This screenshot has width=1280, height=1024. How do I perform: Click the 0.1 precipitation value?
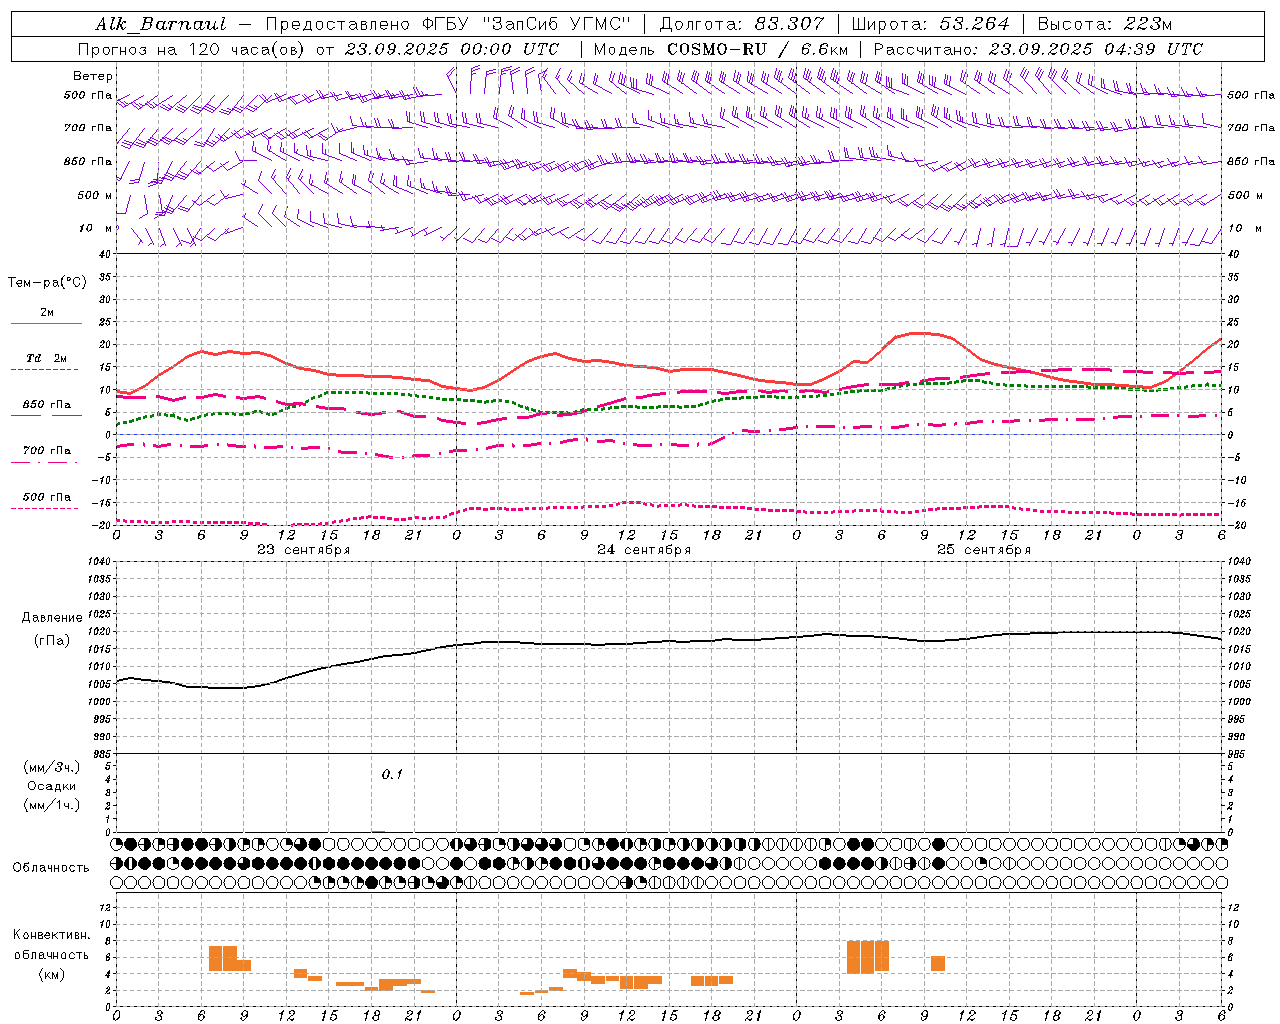(392, 775)
